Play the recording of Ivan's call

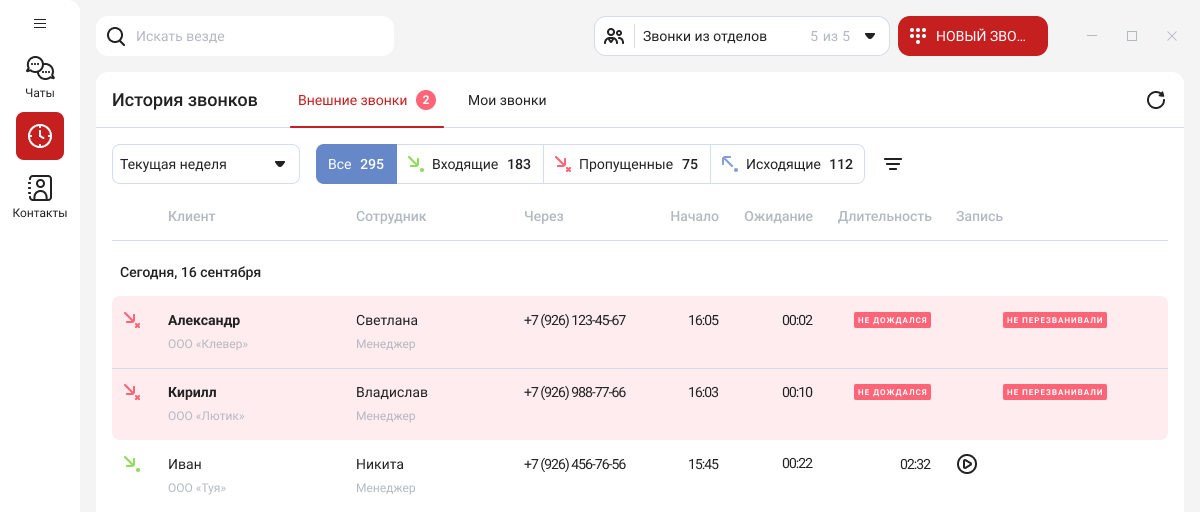(966, 464)
